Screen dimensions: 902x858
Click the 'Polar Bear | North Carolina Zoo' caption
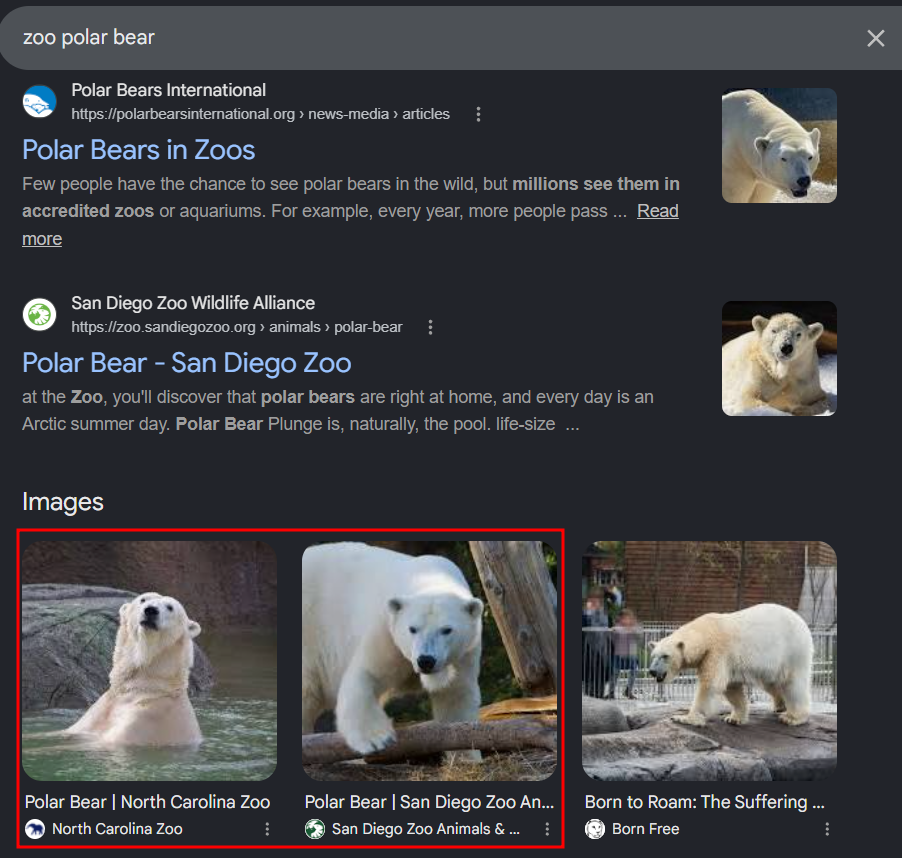pos(147,802)
